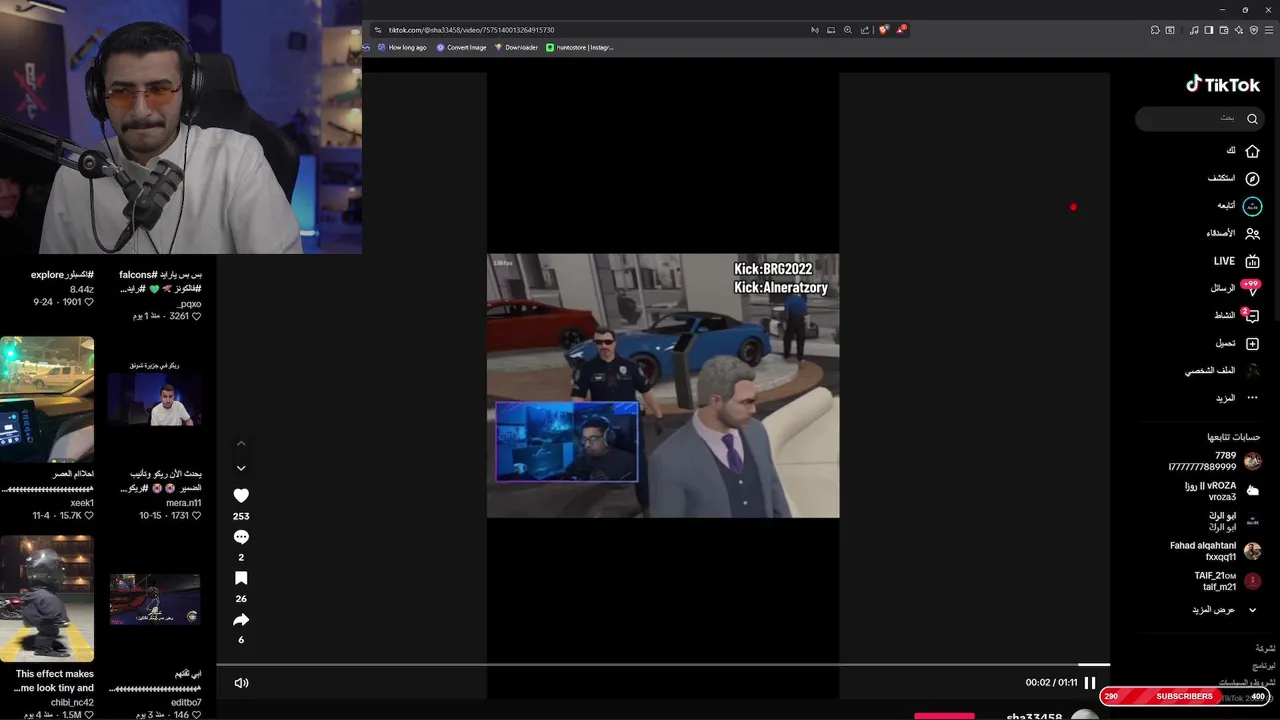
Task: Open Activity notifications icon
Action: [x=1252, y=315]
